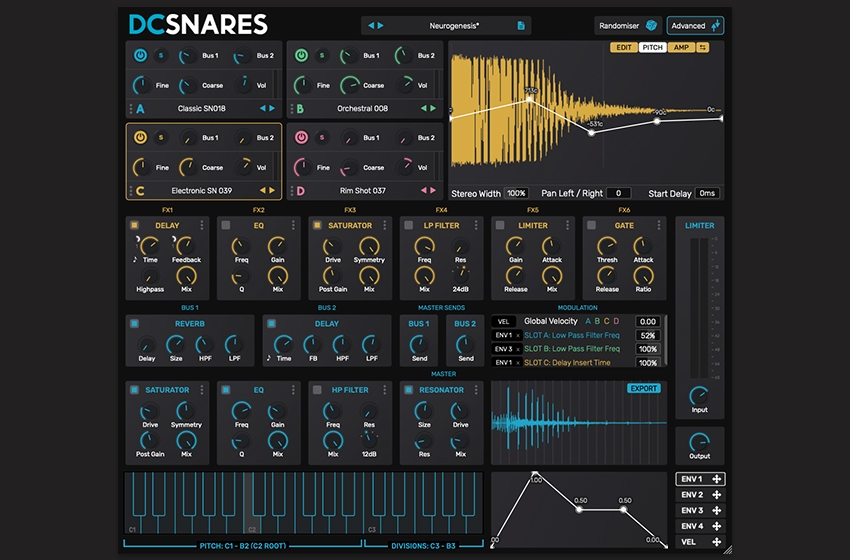
Task: Enable the FX3 SATURATOR effect
Action: pyautogui.click(x=317, y=225)
